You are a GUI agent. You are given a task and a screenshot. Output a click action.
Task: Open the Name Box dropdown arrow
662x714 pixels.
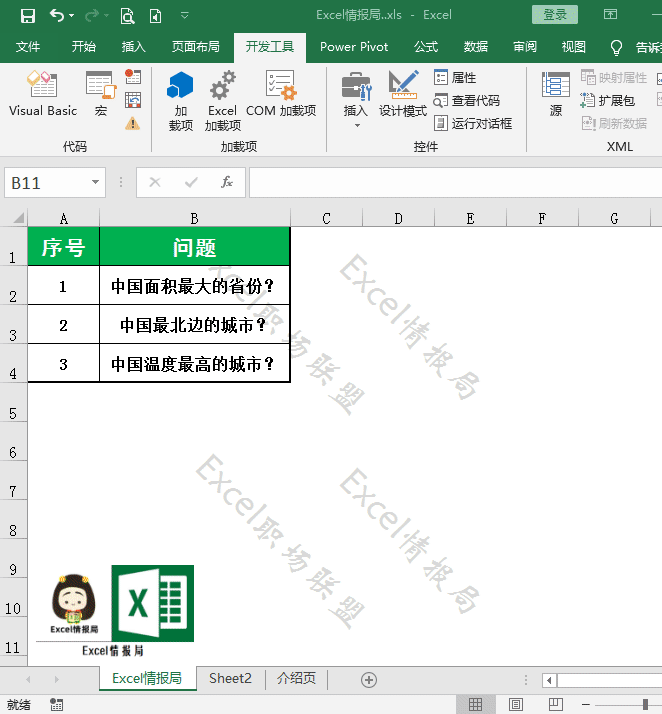96,183
